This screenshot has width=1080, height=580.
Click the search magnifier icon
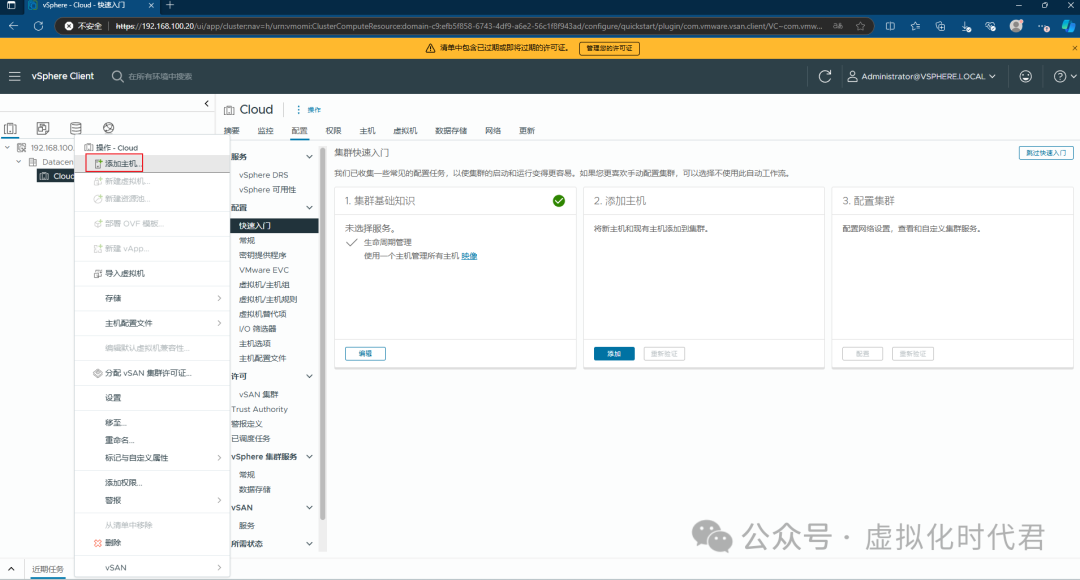118,76
